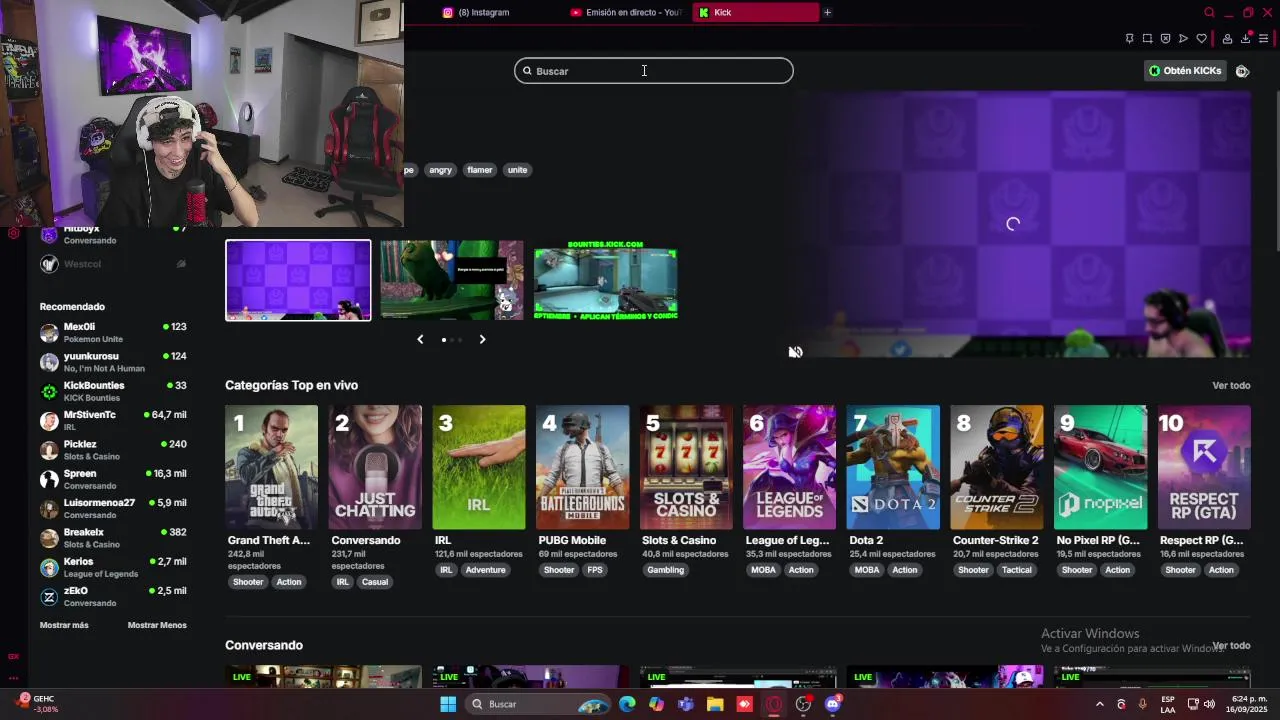Click Tactical tag under Counter-Strike 2

[1017, 570]
